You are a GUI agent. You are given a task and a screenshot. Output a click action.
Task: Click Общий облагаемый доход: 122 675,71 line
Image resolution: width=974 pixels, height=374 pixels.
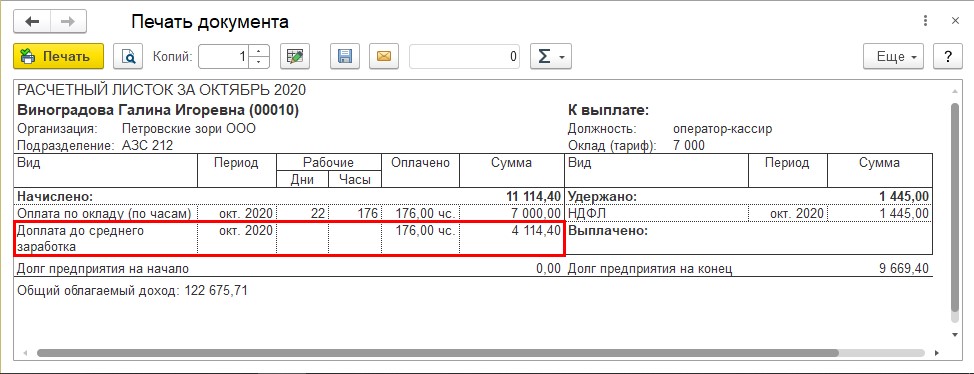click(132, 290)
